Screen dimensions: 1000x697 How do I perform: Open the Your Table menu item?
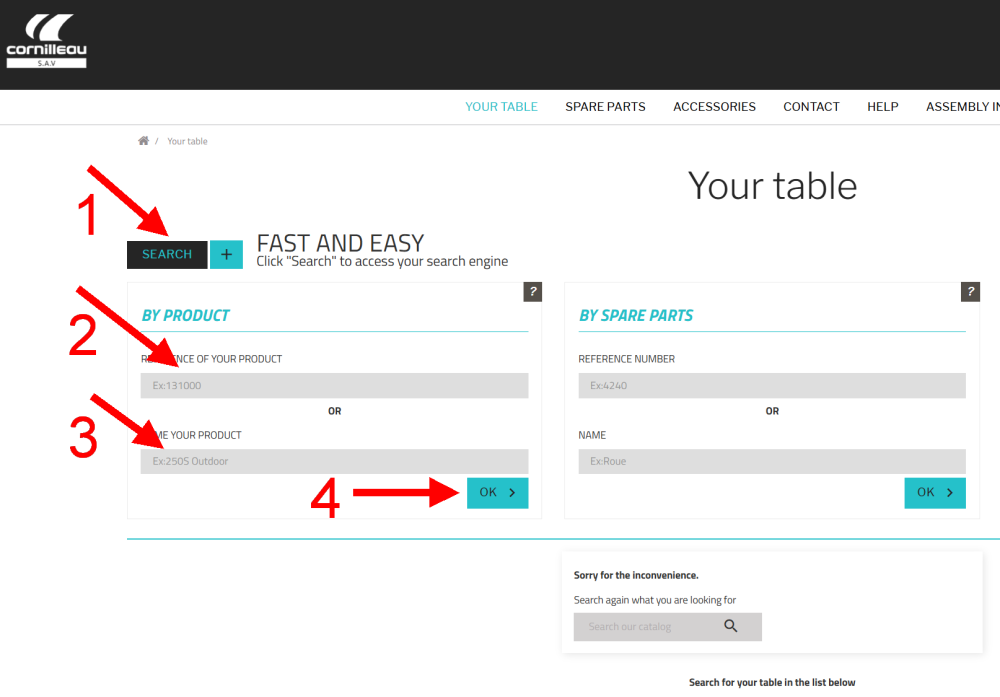pos(501,107)
